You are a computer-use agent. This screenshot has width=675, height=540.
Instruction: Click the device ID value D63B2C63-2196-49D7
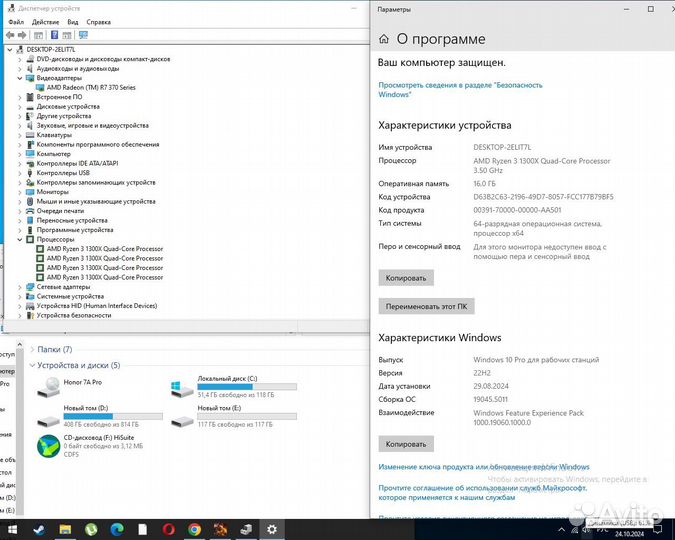543,197
